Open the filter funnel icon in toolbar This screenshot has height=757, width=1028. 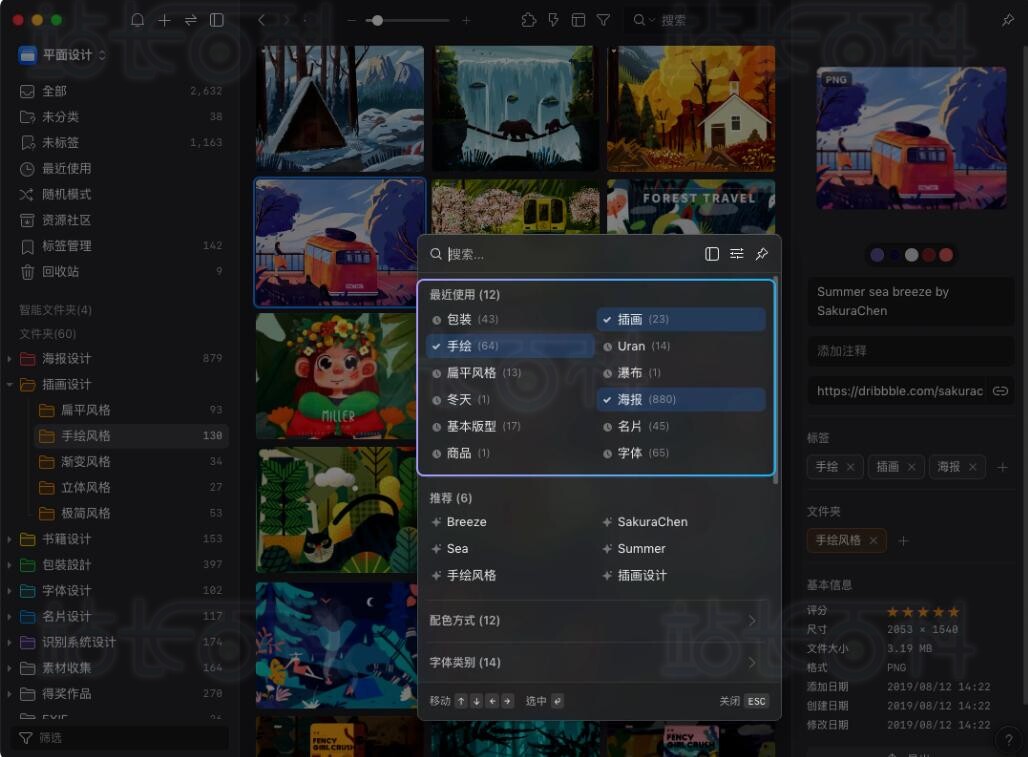point(604,20)
